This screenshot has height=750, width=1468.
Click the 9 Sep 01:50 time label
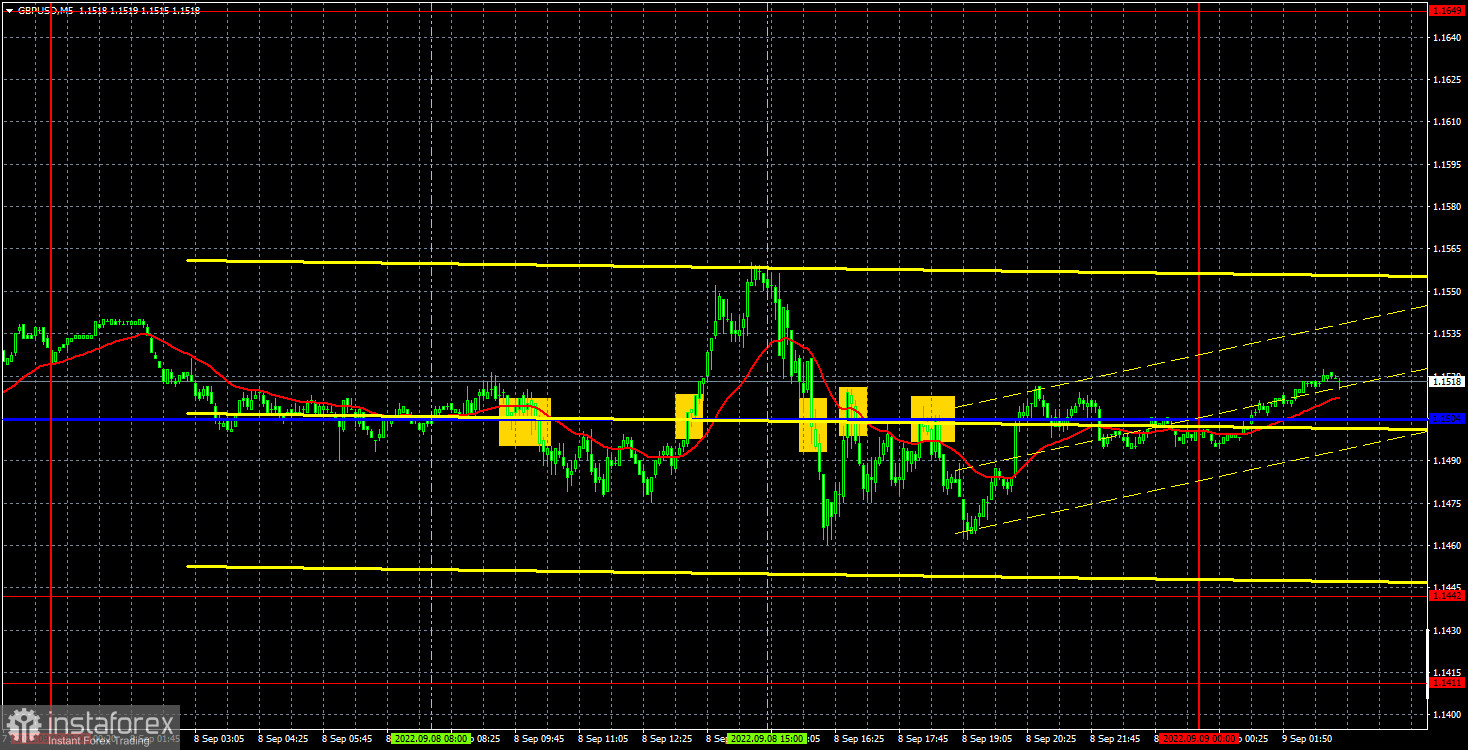tap(1306, 738)
